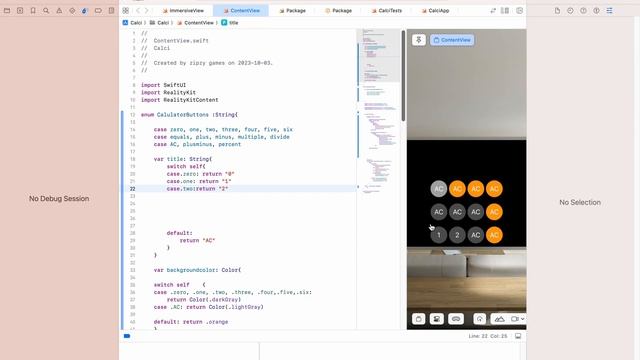This screenshot has height=360, width=640.
Task: Tap the orange AC key in the 1-2 row
Action: tap(494, 235)
